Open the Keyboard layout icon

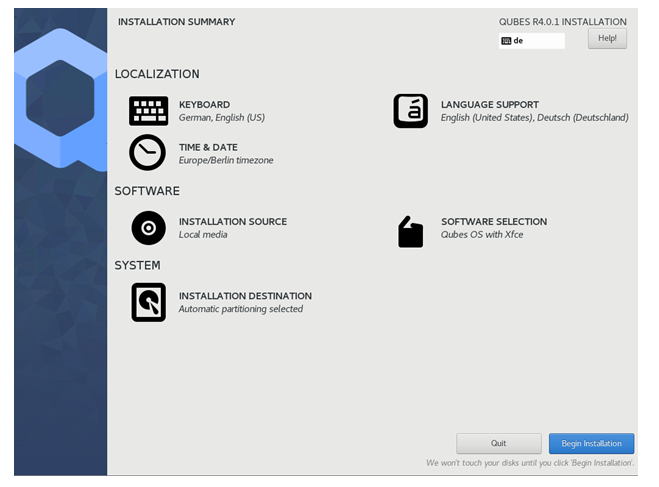[148, 111]
